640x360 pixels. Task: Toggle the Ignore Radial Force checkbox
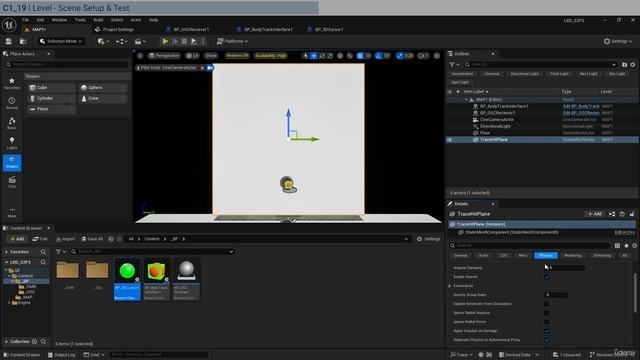click(x=547, y=322)
